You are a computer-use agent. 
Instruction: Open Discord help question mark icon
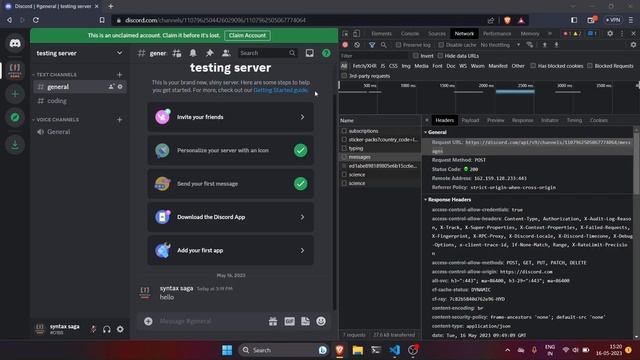click(x=326, y=53)
